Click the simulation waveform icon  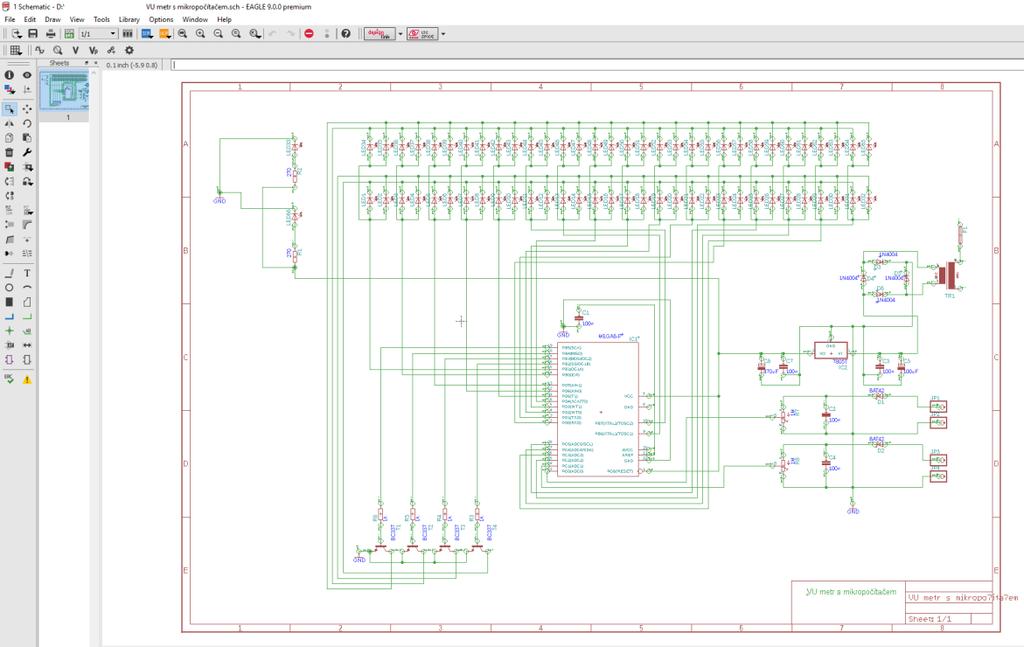click(40, 50)
